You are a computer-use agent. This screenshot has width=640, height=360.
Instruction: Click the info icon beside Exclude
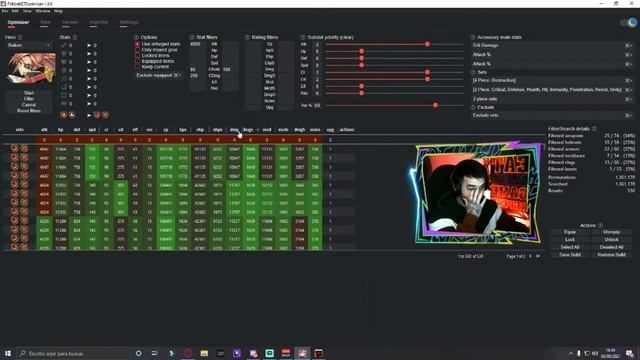click(x=473, y=107)
